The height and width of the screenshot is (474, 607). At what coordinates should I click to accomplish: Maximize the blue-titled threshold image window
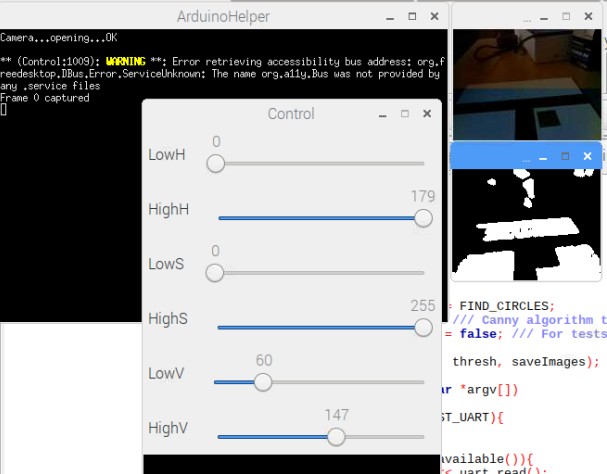564,156
